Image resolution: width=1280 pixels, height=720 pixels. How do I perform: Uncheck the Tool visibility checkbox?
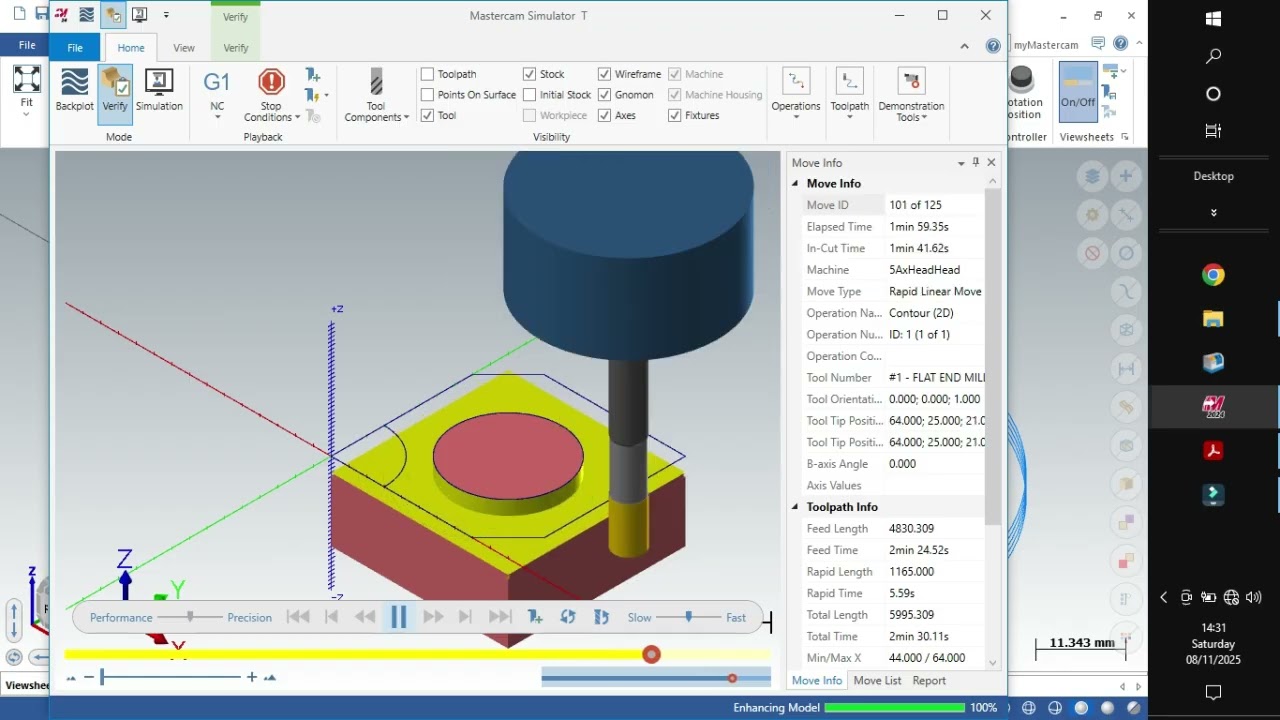click(427, 115)
